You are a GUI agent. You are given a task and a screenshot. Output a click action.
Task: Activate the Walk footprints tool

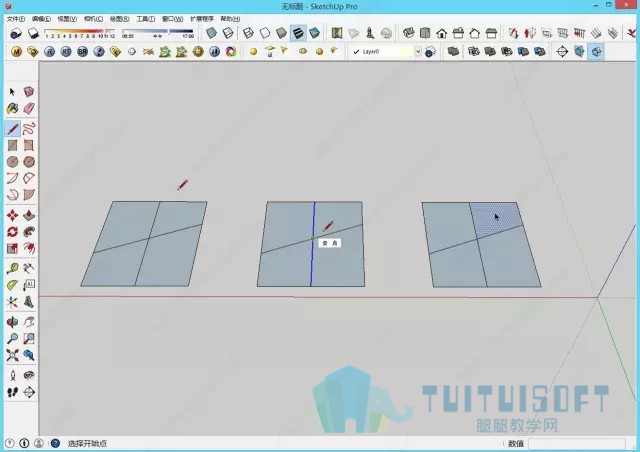[x=12, y=392]
